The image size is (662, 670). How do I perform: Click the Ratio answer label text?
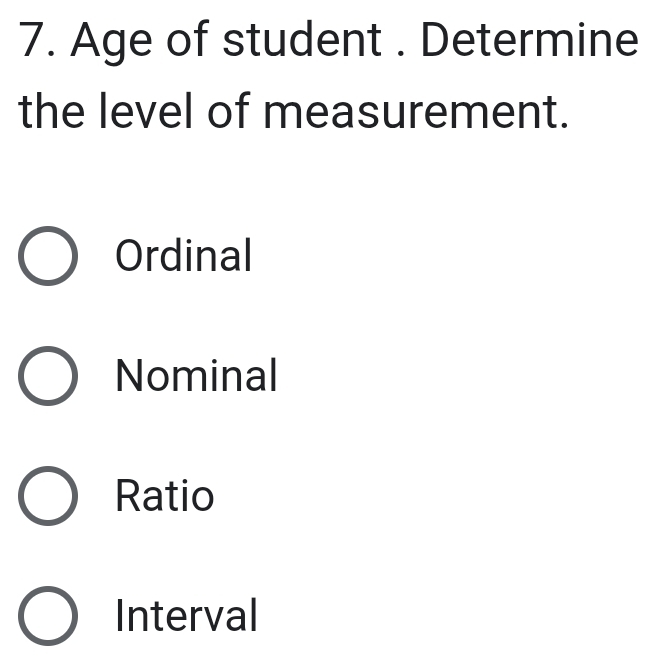(x=165, y=496)
